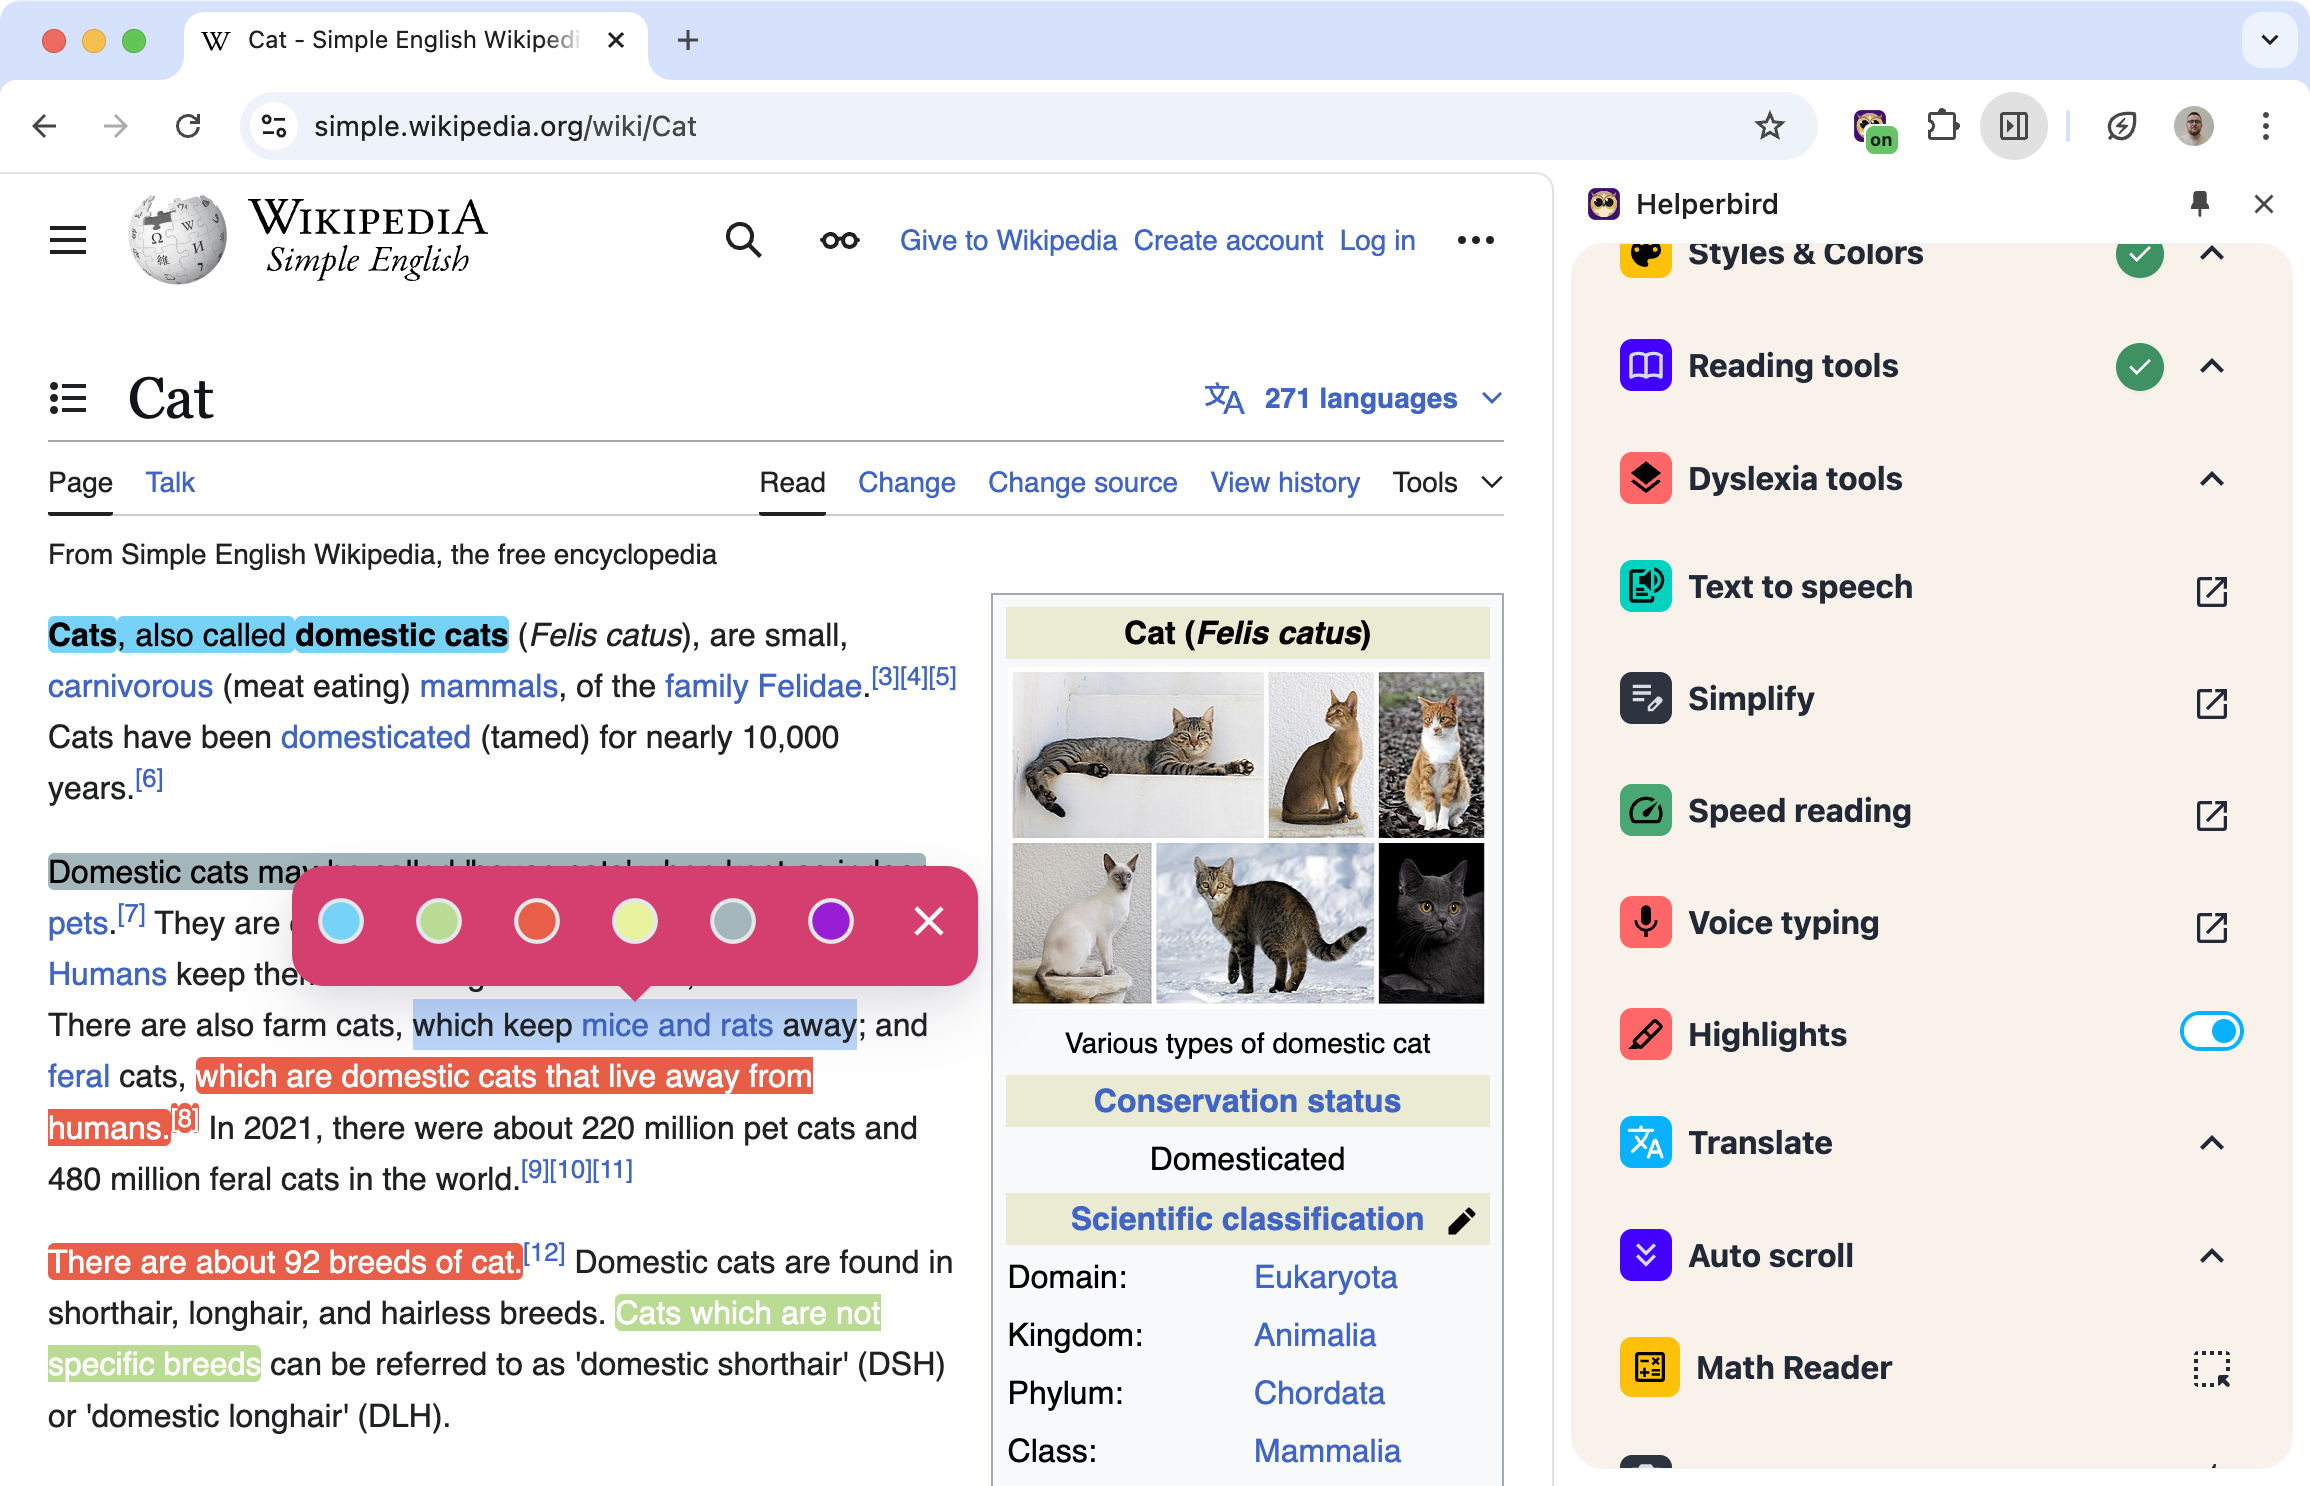Open the View history tab
Viewport: 2310px width, 1486px height.
[1284, 482]
